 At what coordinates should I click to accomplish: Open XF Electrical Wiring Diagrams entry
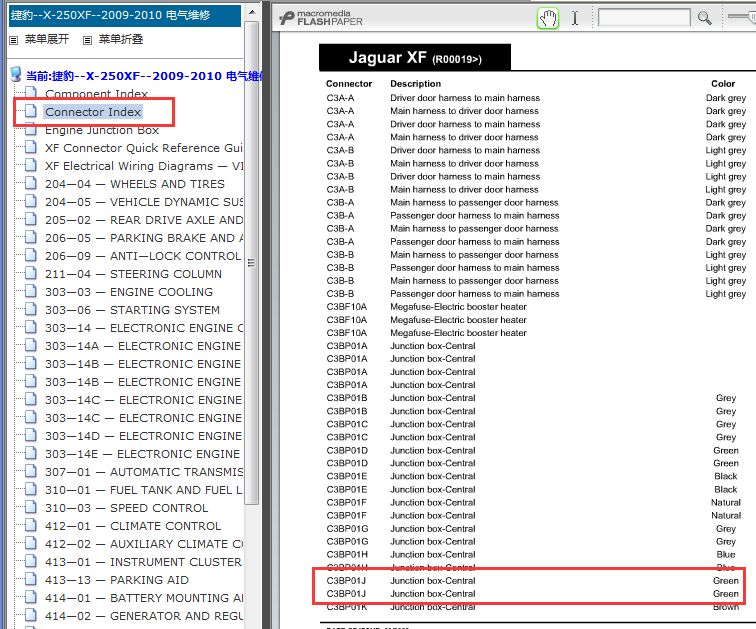pyautogui.click(x=144, y=166)
